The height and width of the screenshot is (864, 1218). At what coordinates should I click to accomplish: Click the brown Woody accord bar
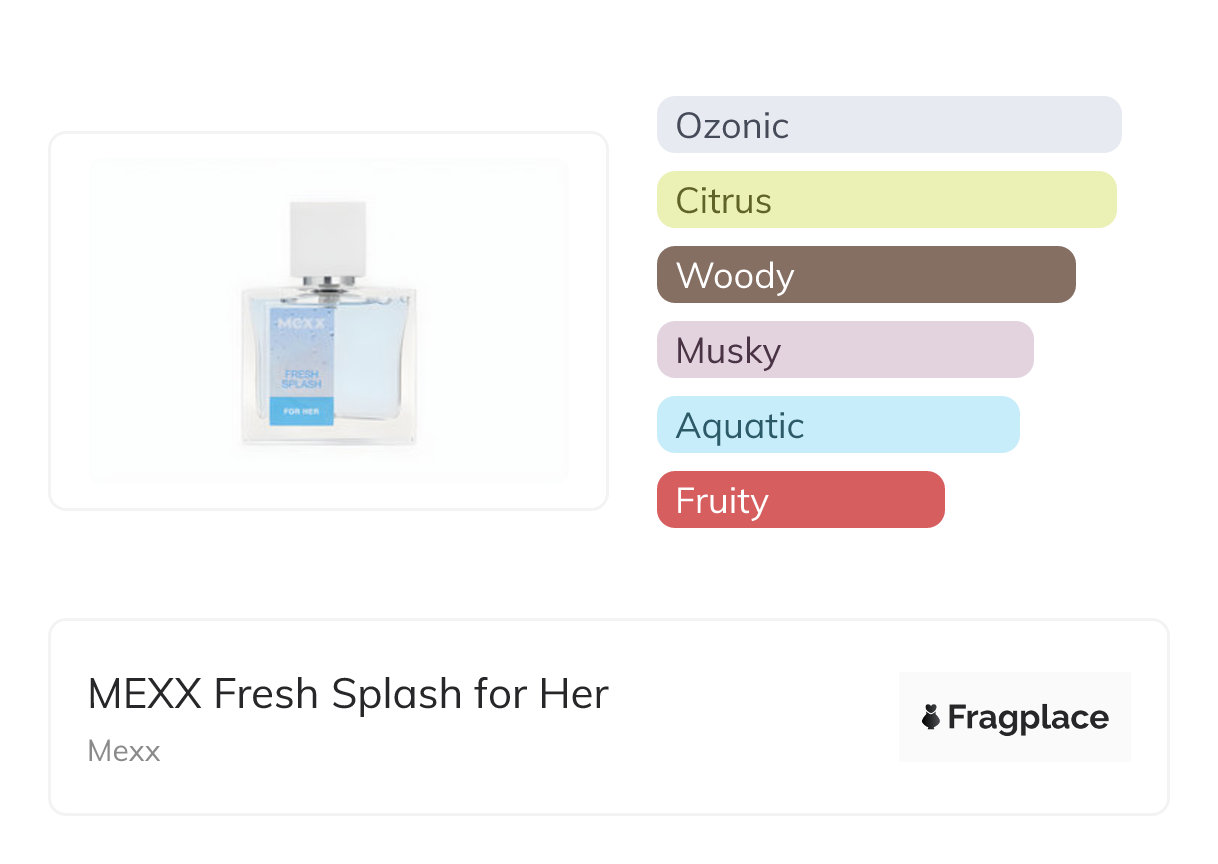coord(866,275)
